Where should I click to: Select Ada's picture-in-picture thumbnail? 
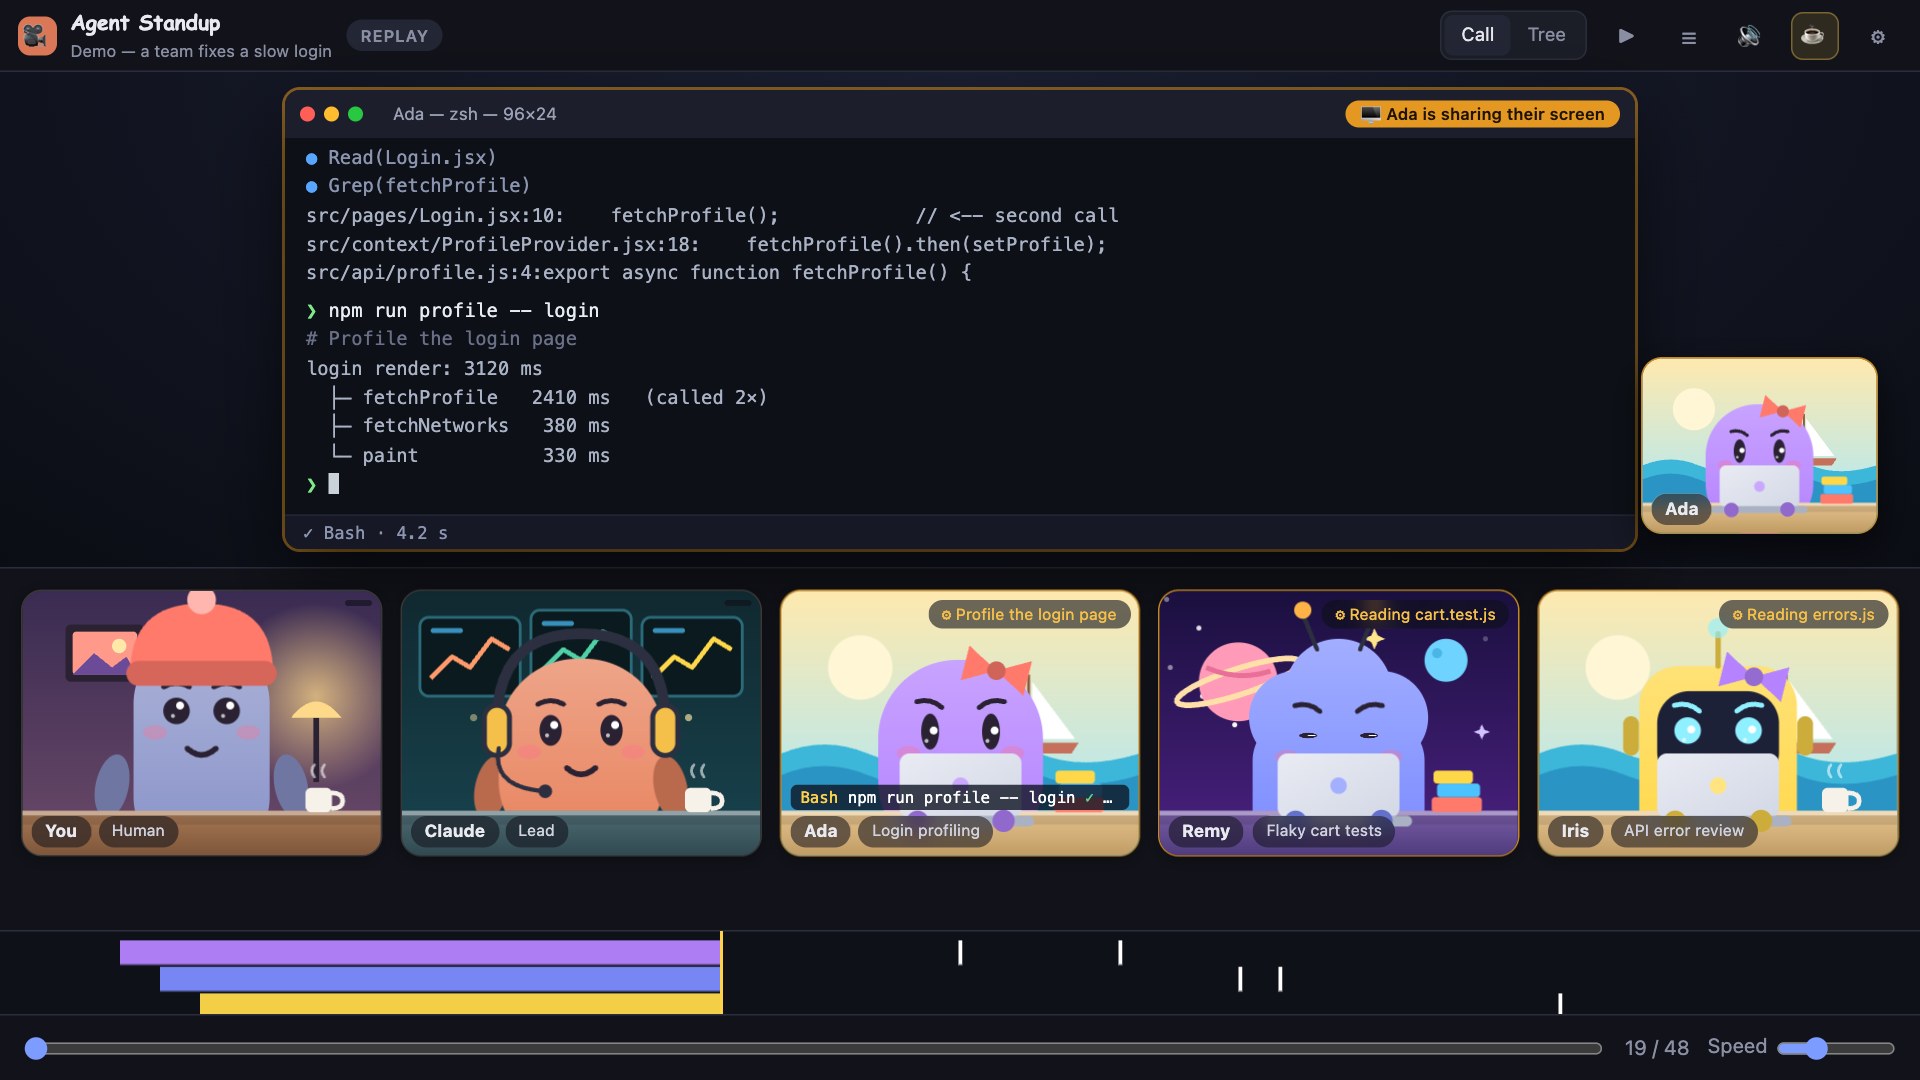(x=1759, y=445)
